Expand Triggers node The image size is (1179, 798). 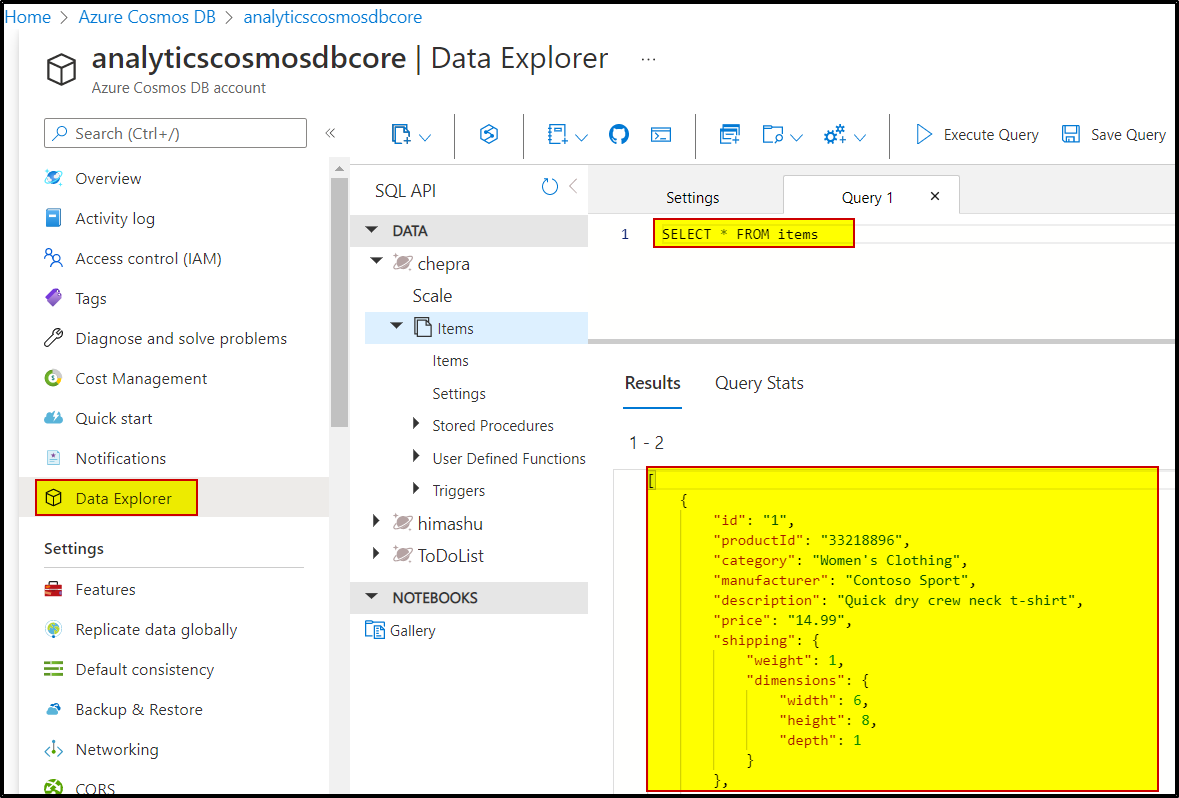tap(416, 489)
